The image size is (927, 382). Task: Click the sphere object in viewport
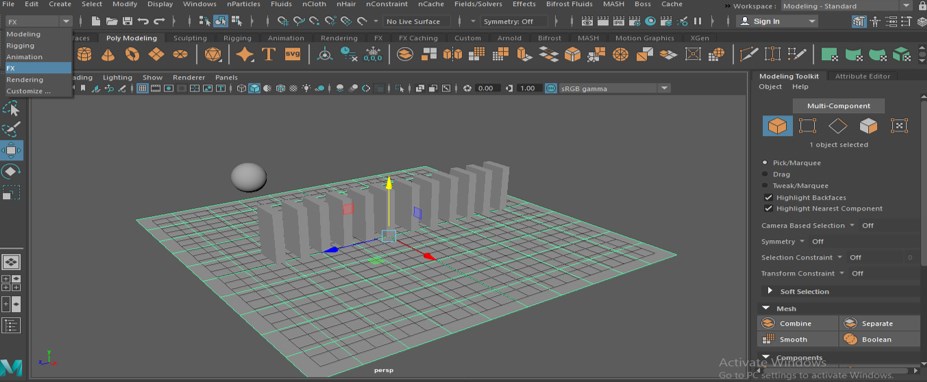(x=248, y=177)
